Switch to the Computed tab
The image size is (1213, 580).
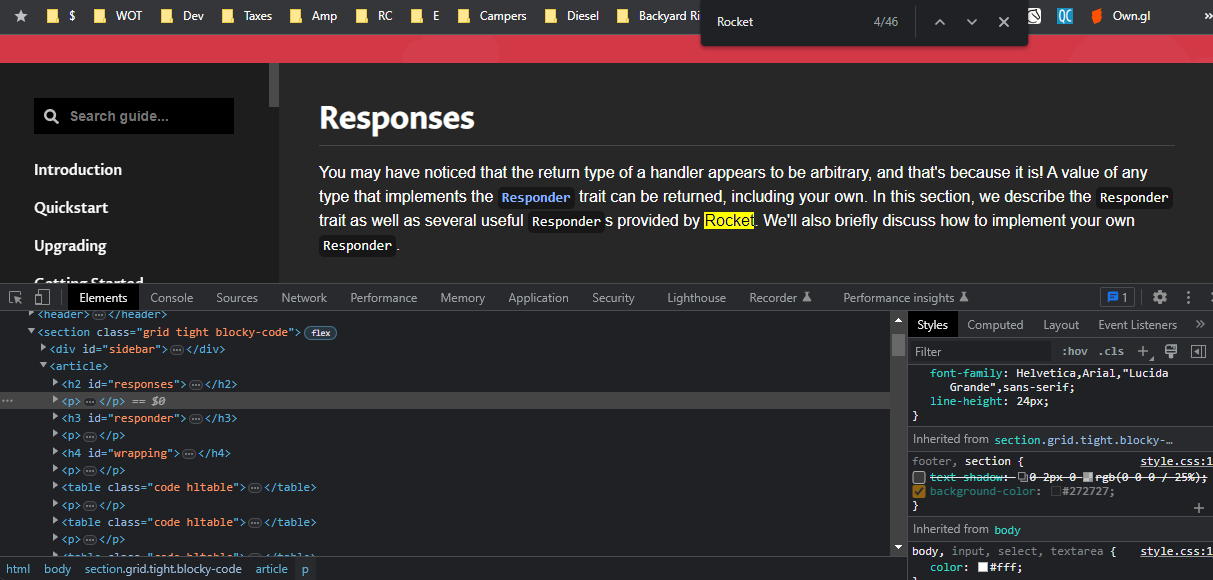coord(995,324)
